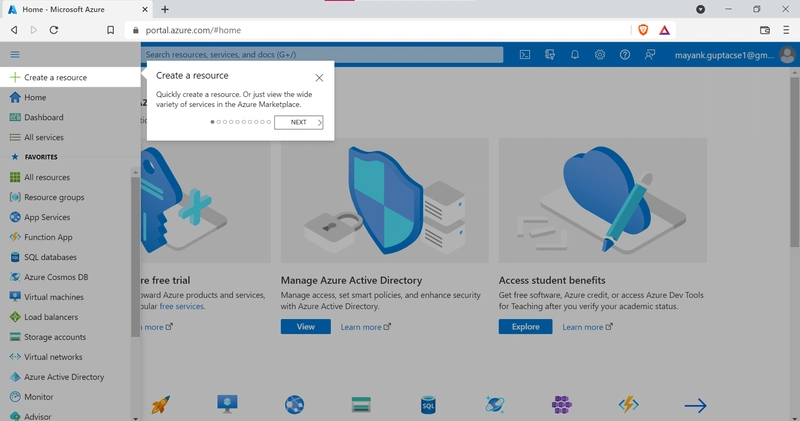Open the Help question mark icon

point(624,55)
